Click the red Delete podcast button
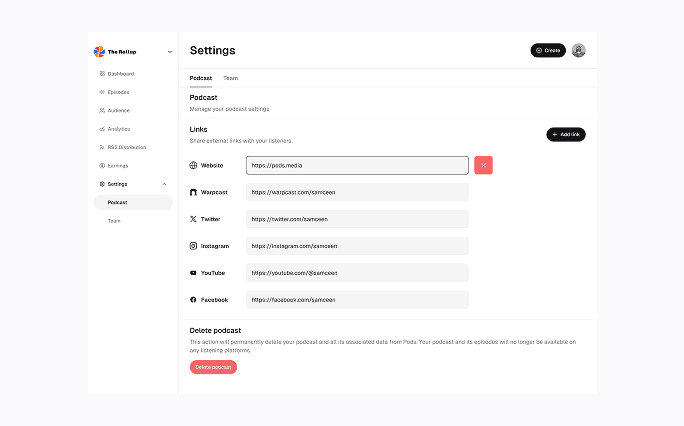The image size is (684, 426). point(213,367)
